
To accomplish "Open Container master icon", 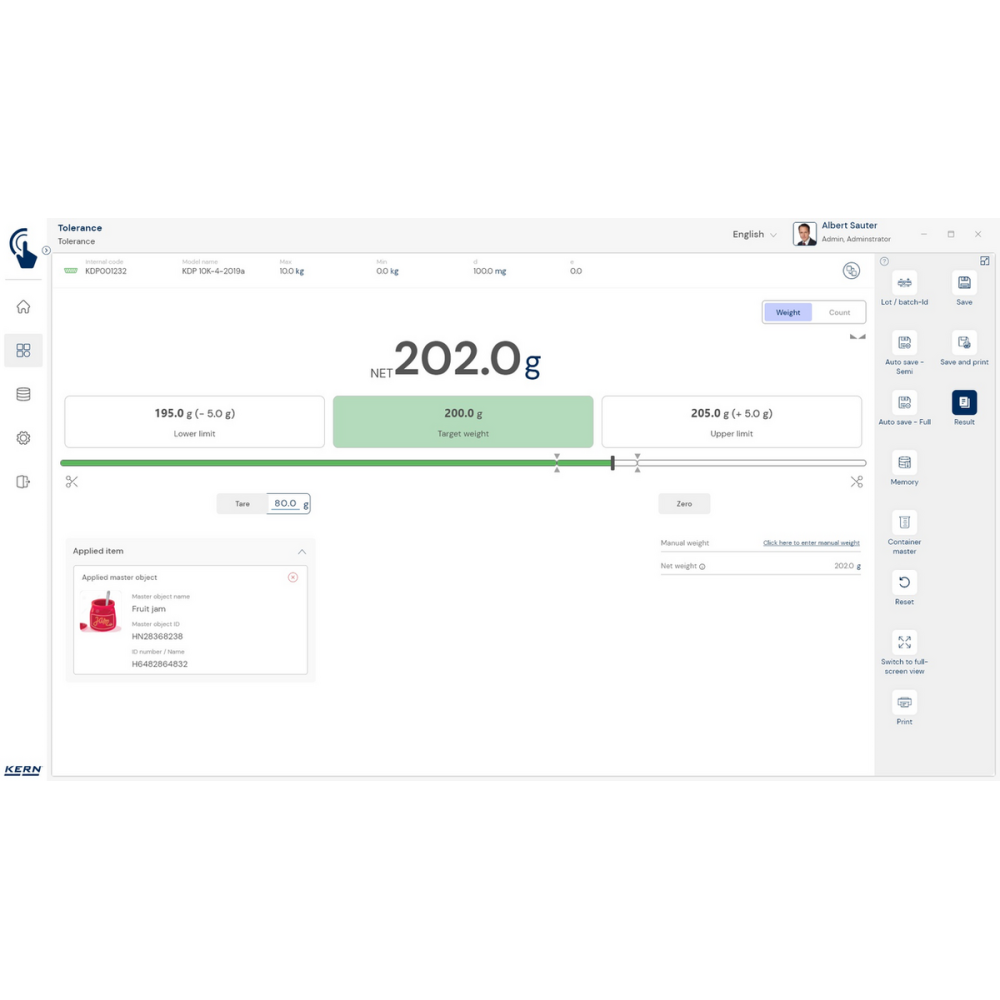I will click(x=904, y=522).
